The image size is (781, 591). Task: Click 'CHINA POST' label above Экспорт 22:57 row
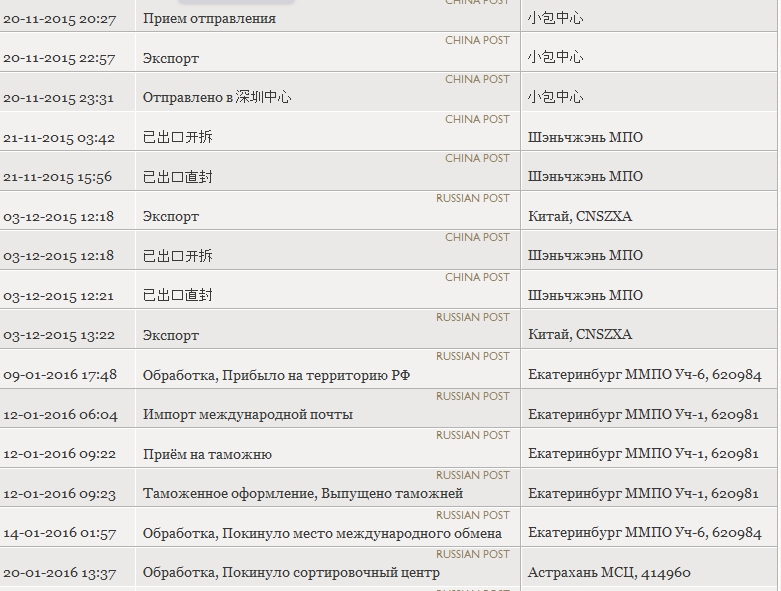tap(477, 40)
